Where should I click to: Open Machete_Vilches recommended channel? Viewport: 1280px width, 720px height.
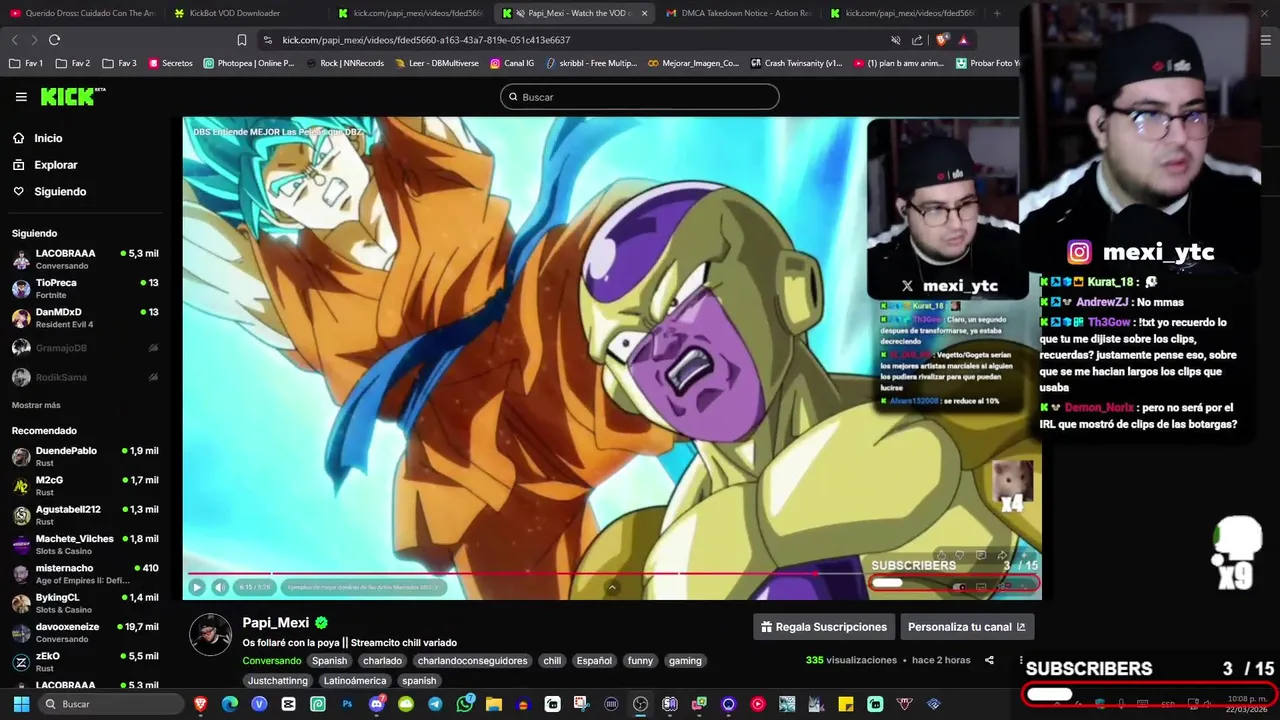point(85,544)
